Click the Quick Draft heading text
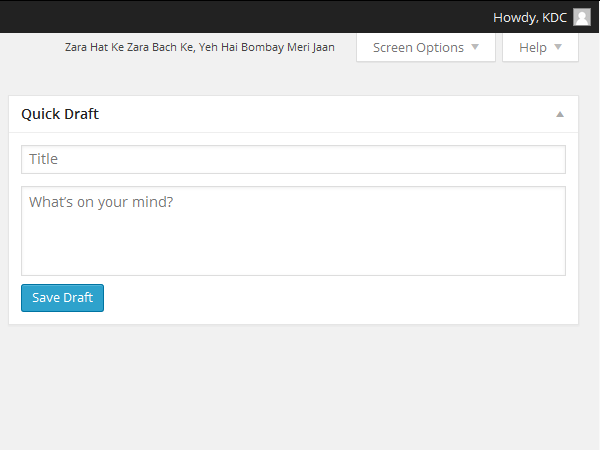The width and height of the screenshot is (600, 450). (60, 114)
